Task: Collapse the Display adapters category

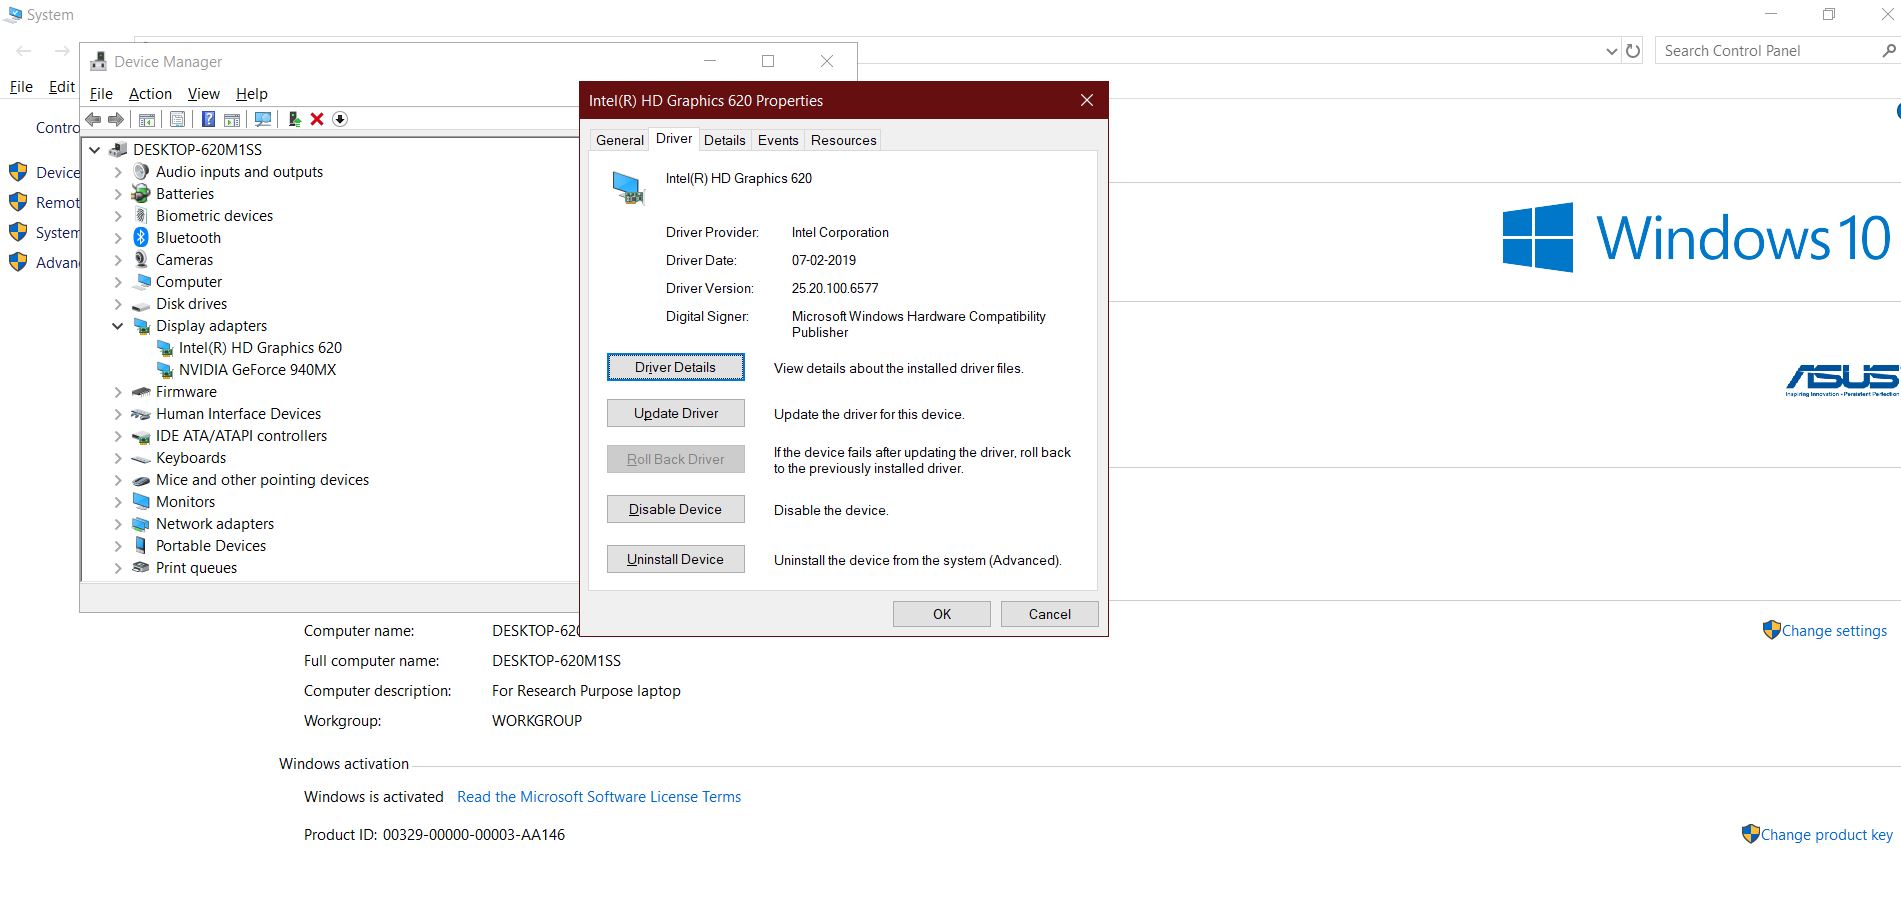Action: point(118,326)
